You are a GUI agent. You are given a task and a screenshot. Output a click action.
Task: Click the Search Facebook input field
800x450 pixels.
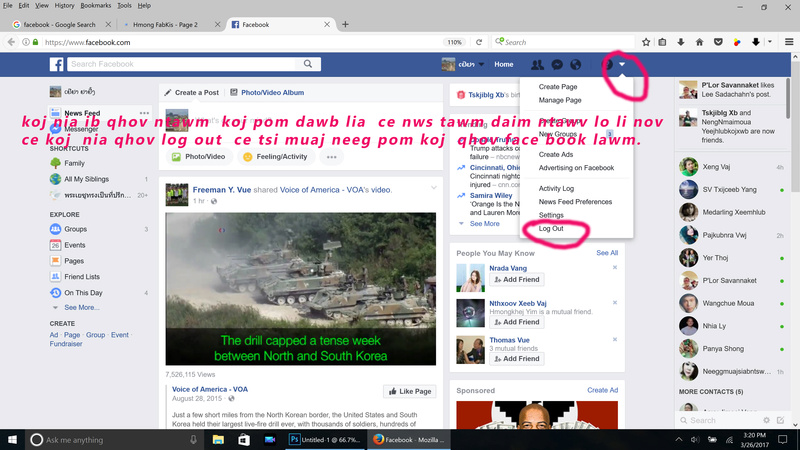point(181,64)
